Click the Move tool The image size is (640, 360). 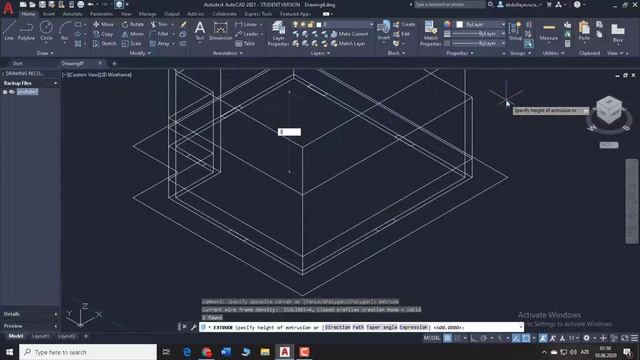click(x=103, y=24)
